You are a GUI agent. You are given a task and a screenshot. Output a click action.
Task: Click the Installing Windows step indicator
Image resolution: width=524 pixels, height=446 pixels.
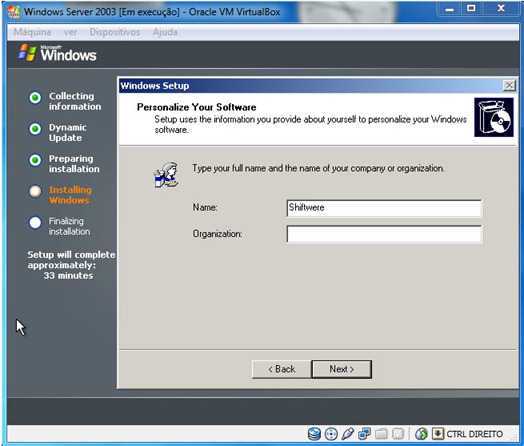(x=35, y=191)
